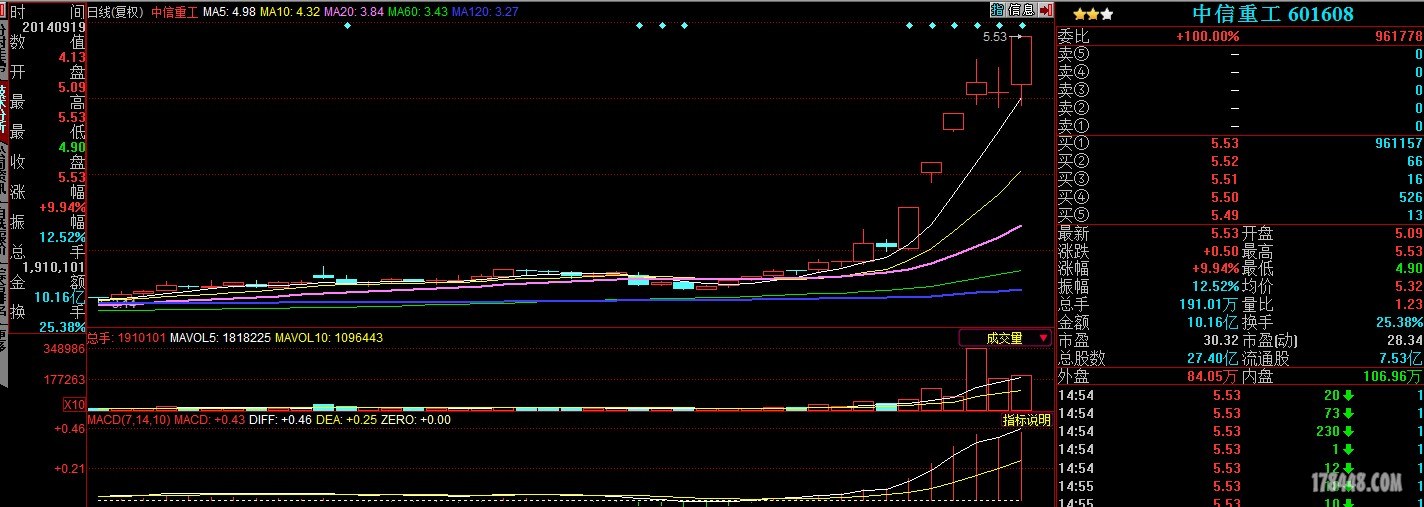This screenshot has width=1424, height=507.
Task: Click the 5.53 high price annotation
Action: coord(995,37)
